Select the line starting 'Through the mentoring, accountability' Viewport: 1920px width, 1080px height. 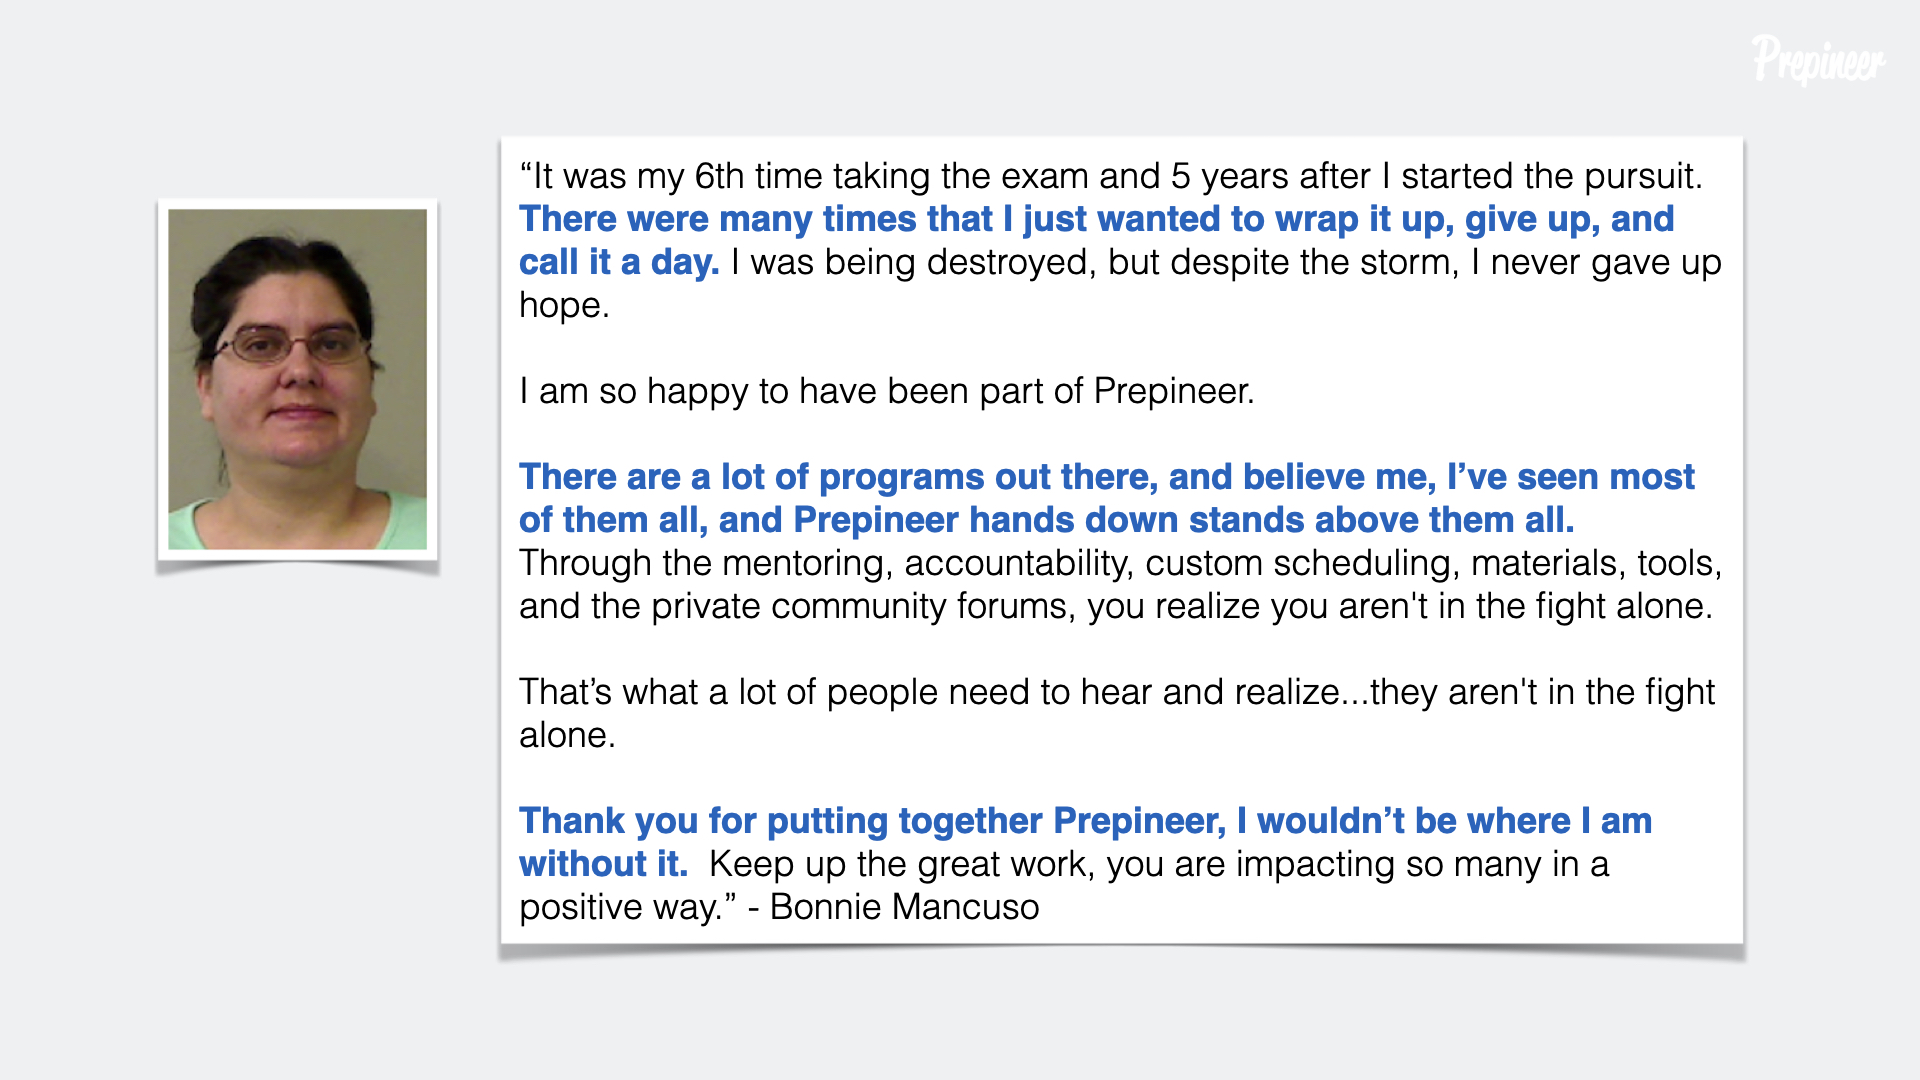coord(1121,563)
